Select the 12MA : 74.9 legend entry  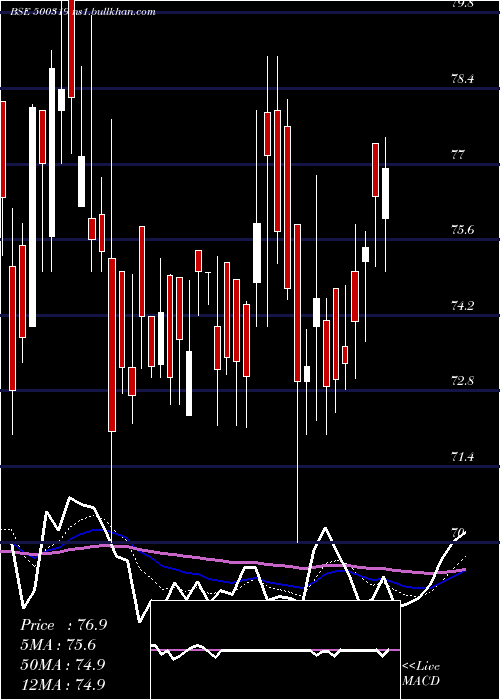click(x=63, y=684)
